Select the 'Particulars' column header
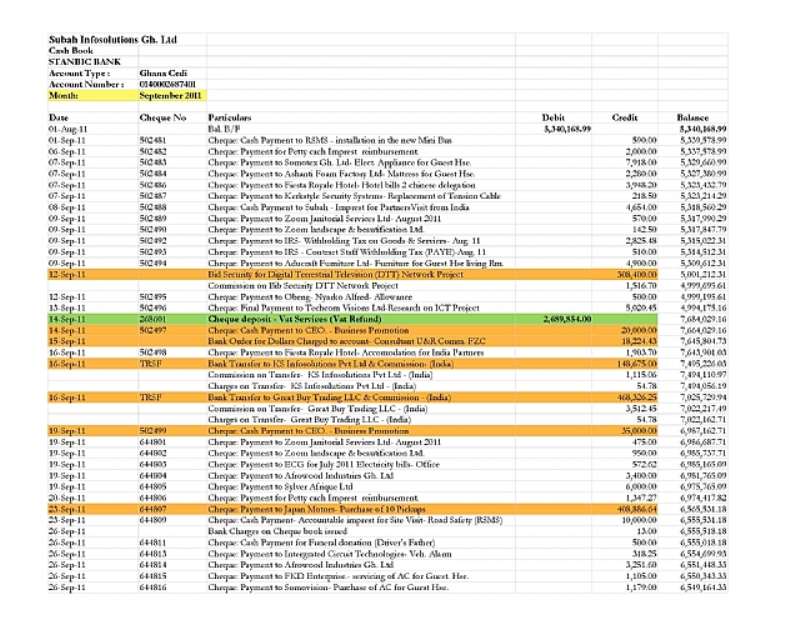This screenshot has width=800, height=619. (x=230, y=117)
